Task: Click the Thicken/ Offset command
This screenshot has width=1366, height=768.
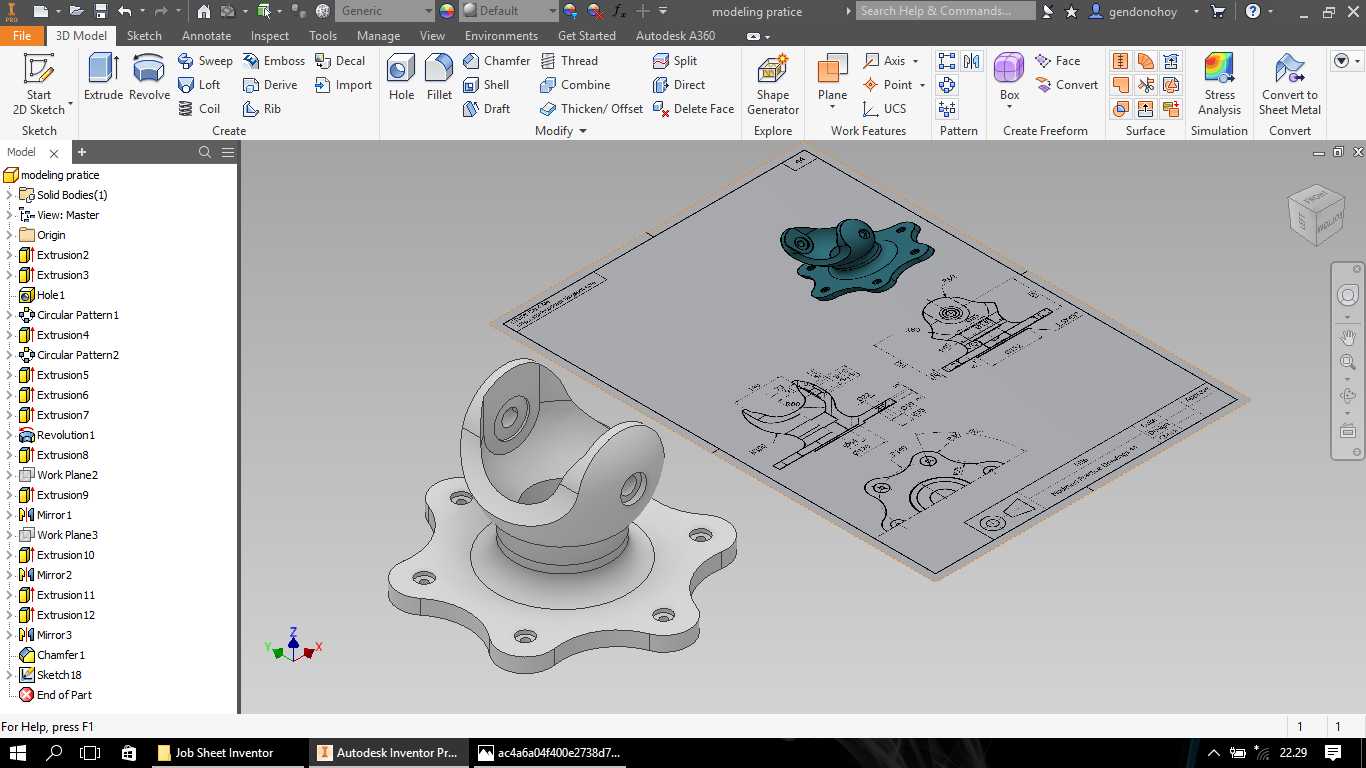Action: tap(591, 109)
